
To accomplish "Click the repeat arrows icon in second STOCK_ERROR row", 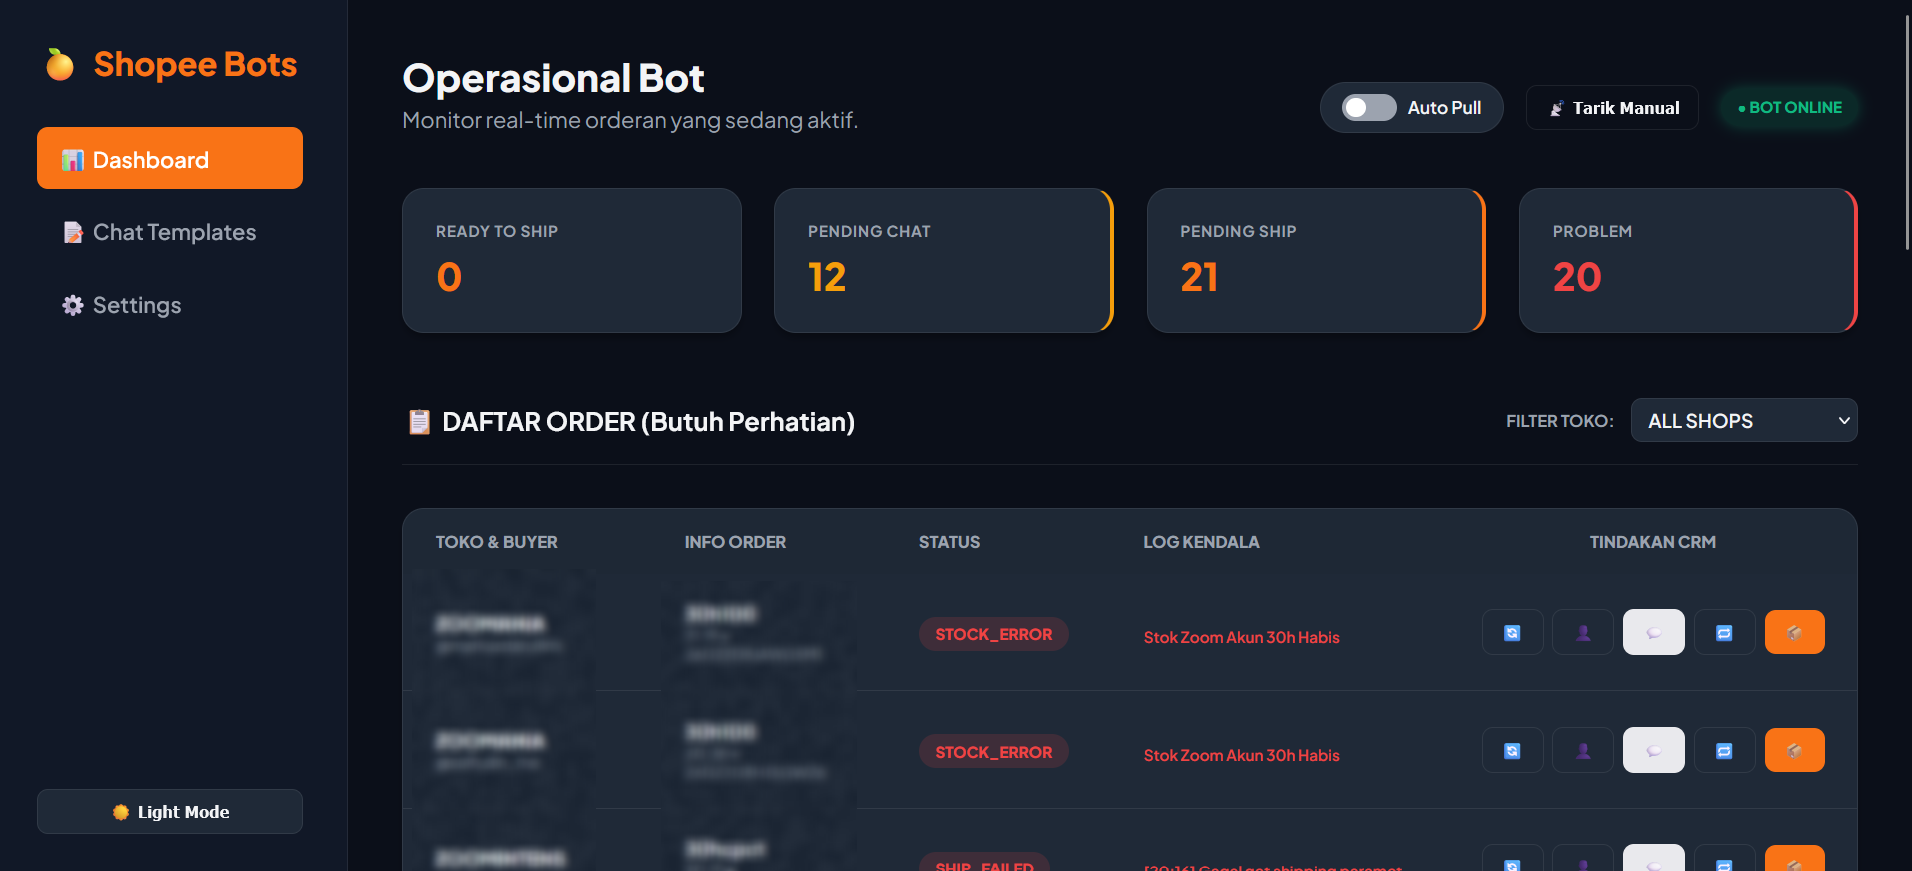I will click(x=1724, y=750).
